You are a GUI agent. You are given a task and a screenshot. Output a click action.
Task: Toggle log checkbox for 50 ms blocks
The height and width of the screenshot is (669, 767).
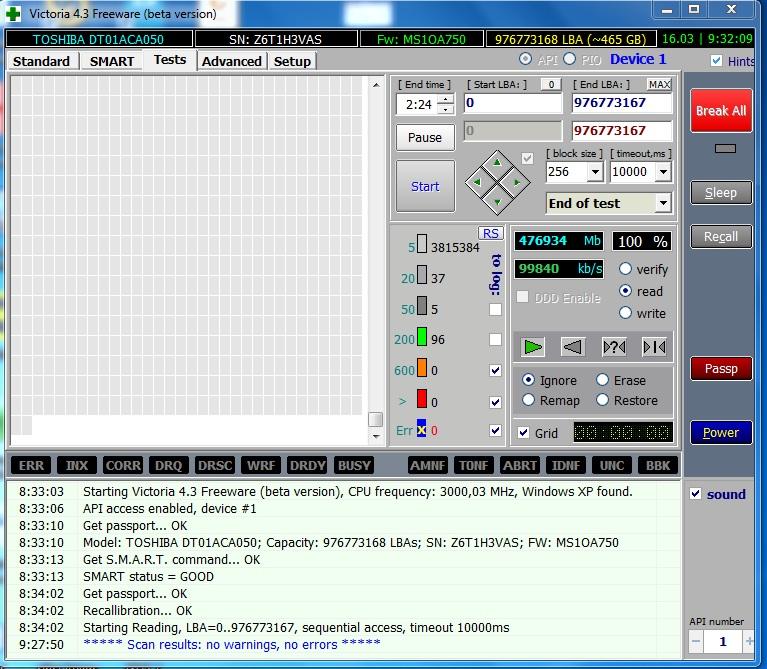[496, 310]
